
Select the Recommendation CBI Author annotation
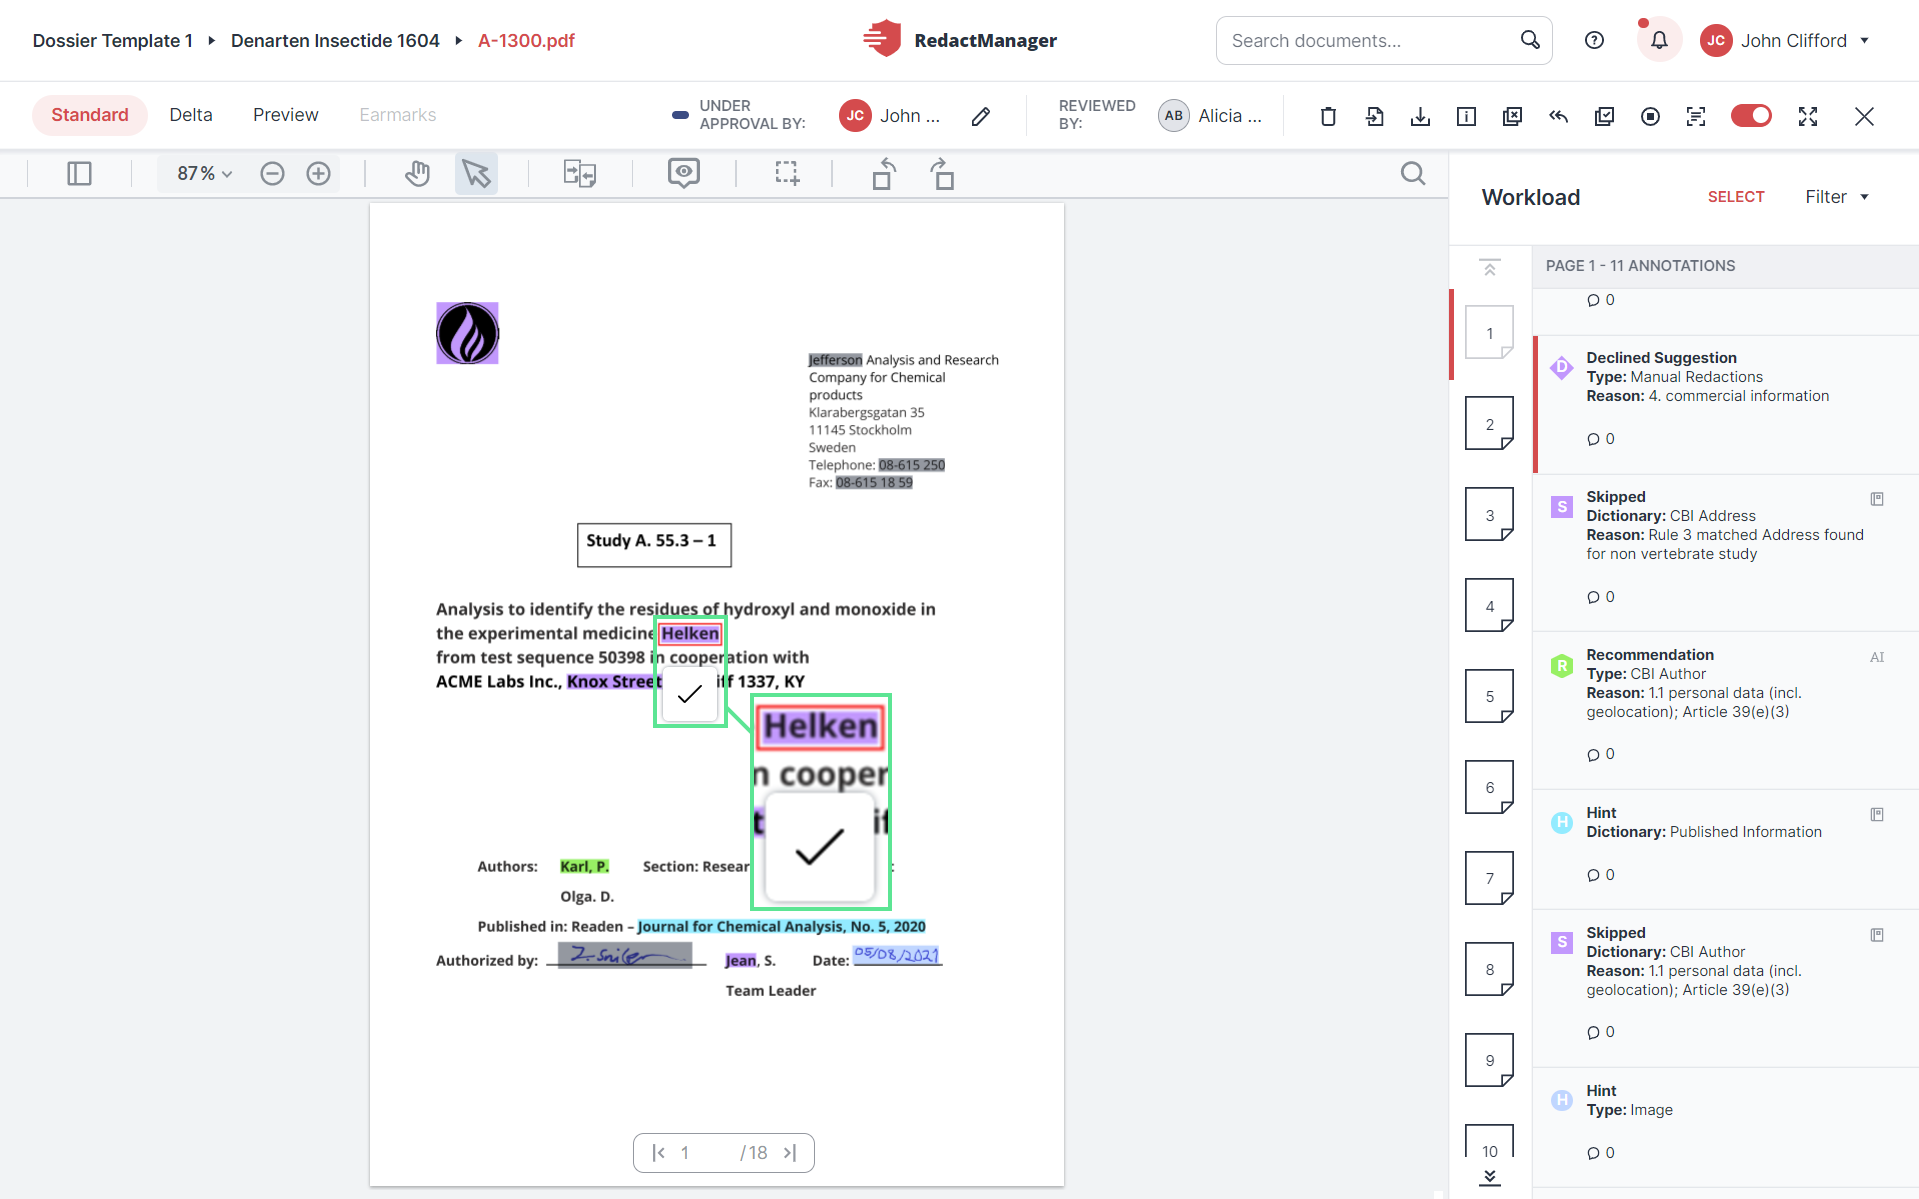click(1725, 710)
